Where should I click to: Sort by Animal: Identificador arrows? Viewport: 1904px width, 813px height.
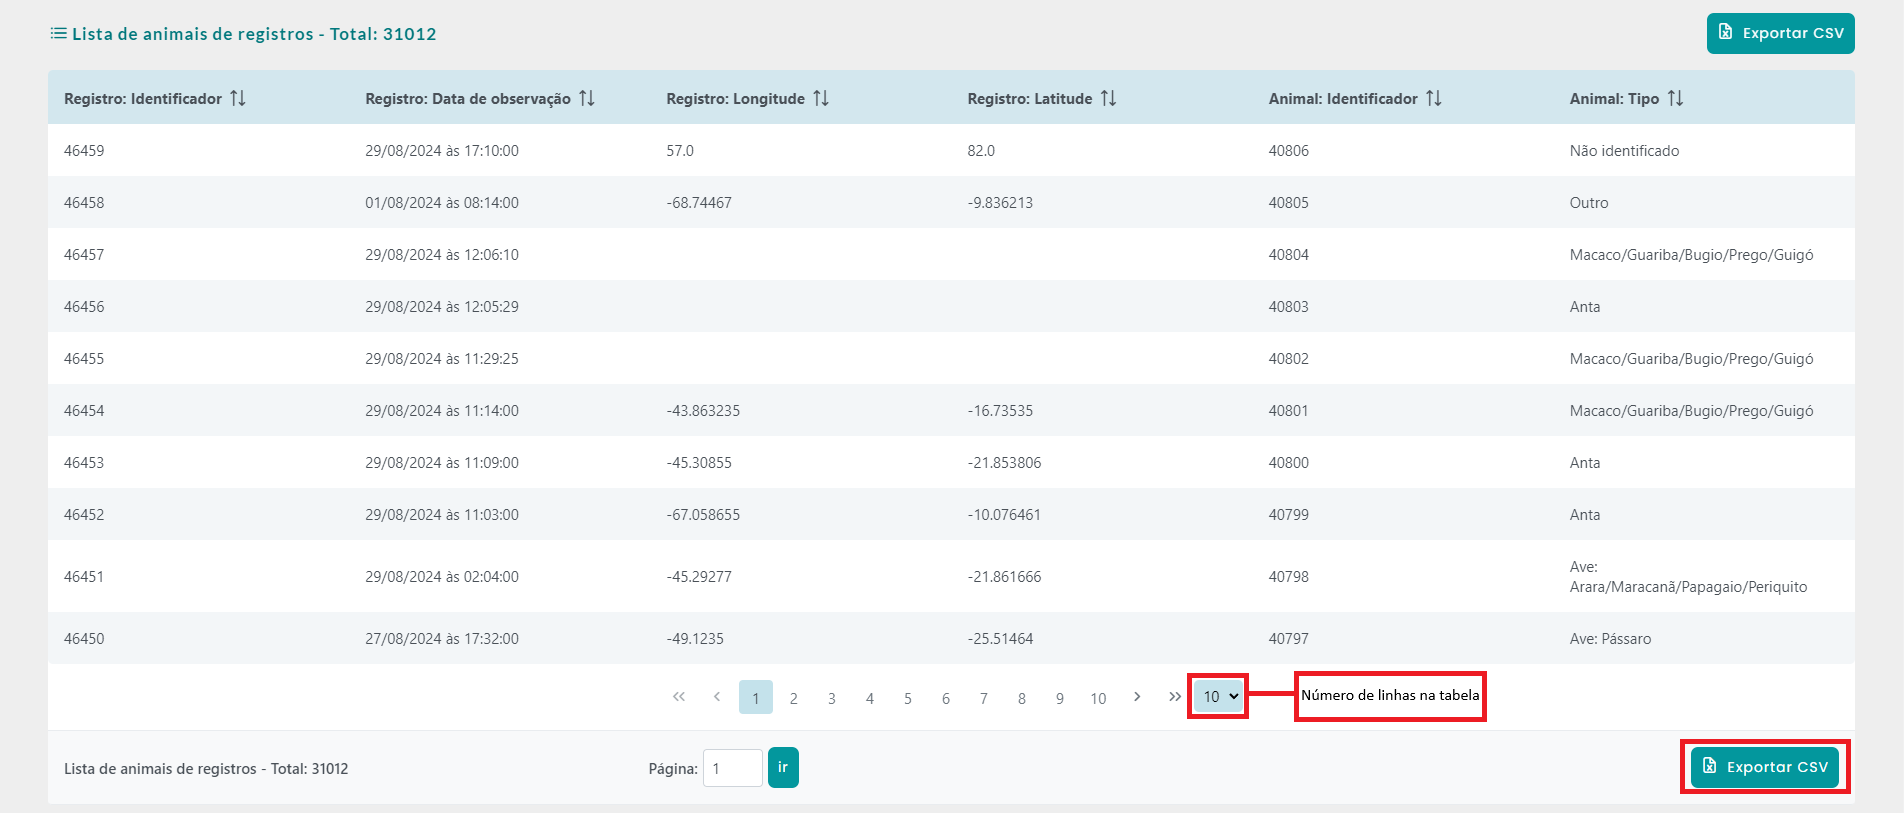[x=1434, y=98]
